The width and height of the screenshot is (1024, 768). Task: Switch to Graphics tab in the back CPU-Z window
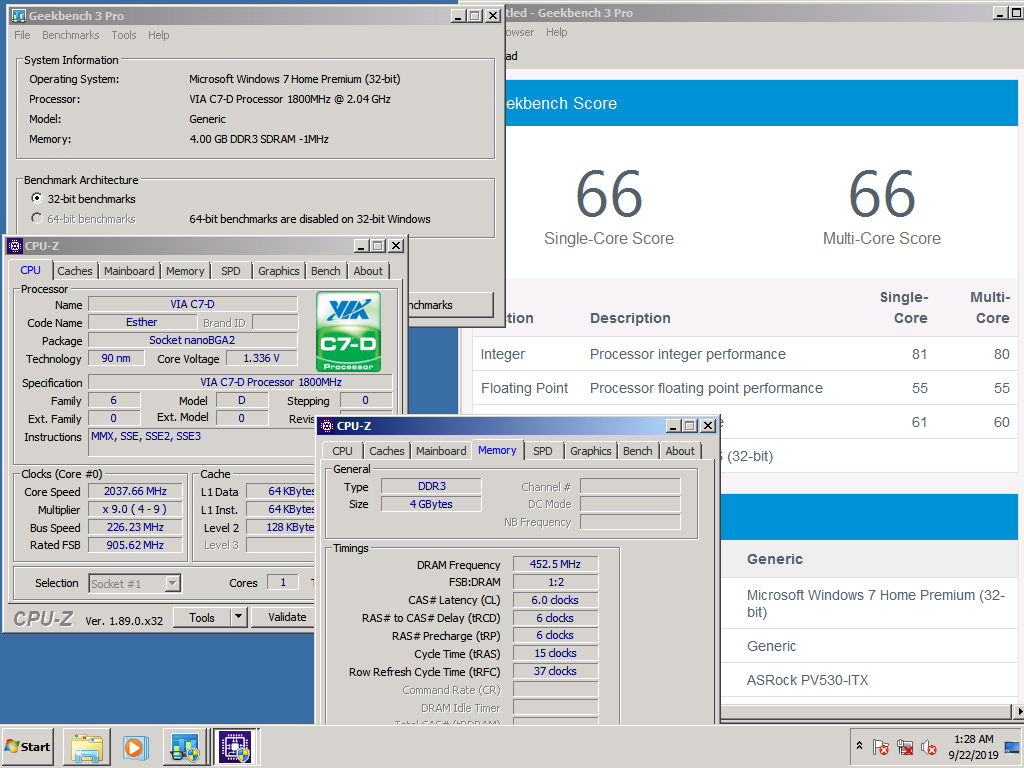(x=278, y=271)
